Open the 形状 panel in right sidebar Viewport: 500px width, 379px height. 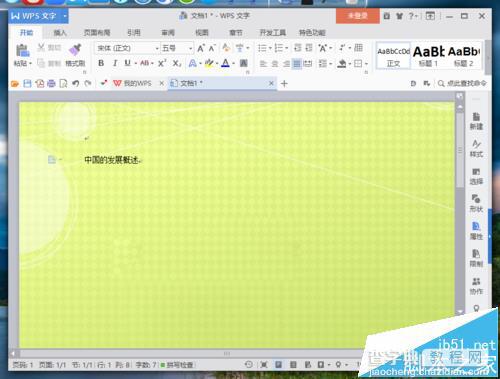point(476,203)
